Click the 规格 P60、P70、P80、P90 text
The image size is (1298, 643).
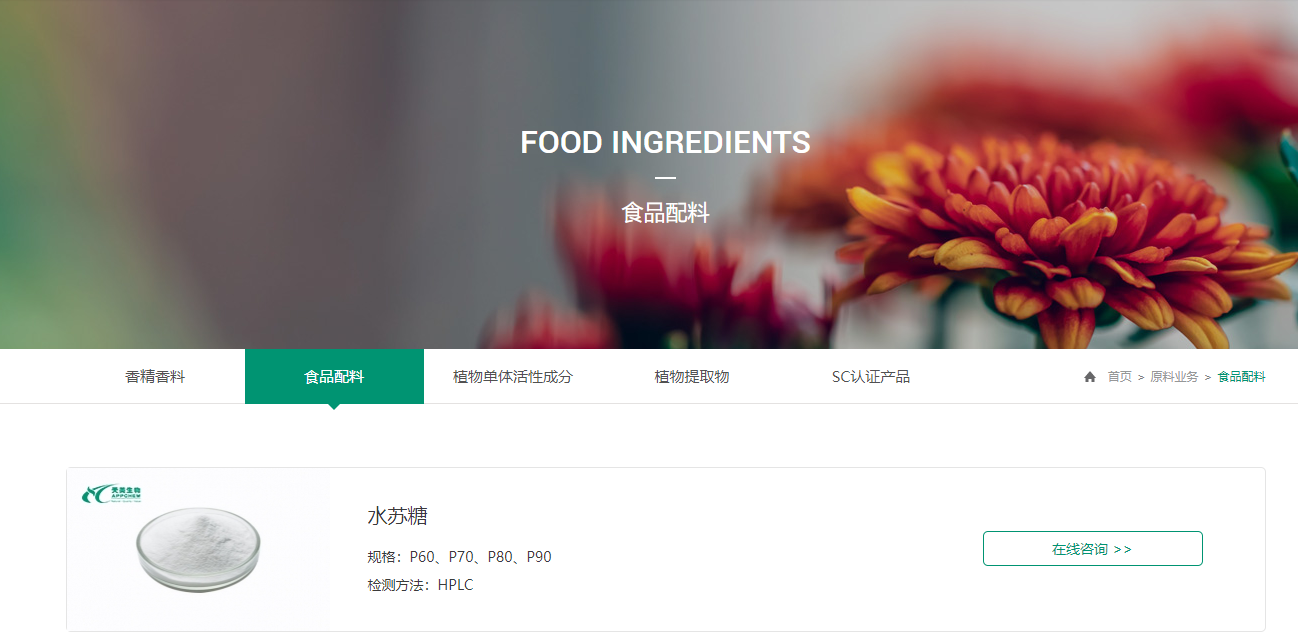pos(460,557)
